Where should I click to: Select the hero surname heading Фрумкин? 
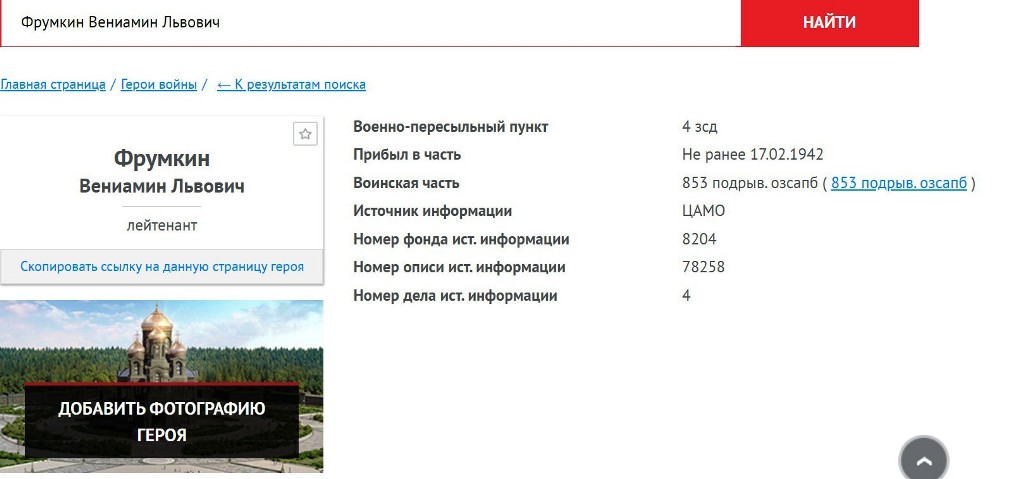point(162,159)
